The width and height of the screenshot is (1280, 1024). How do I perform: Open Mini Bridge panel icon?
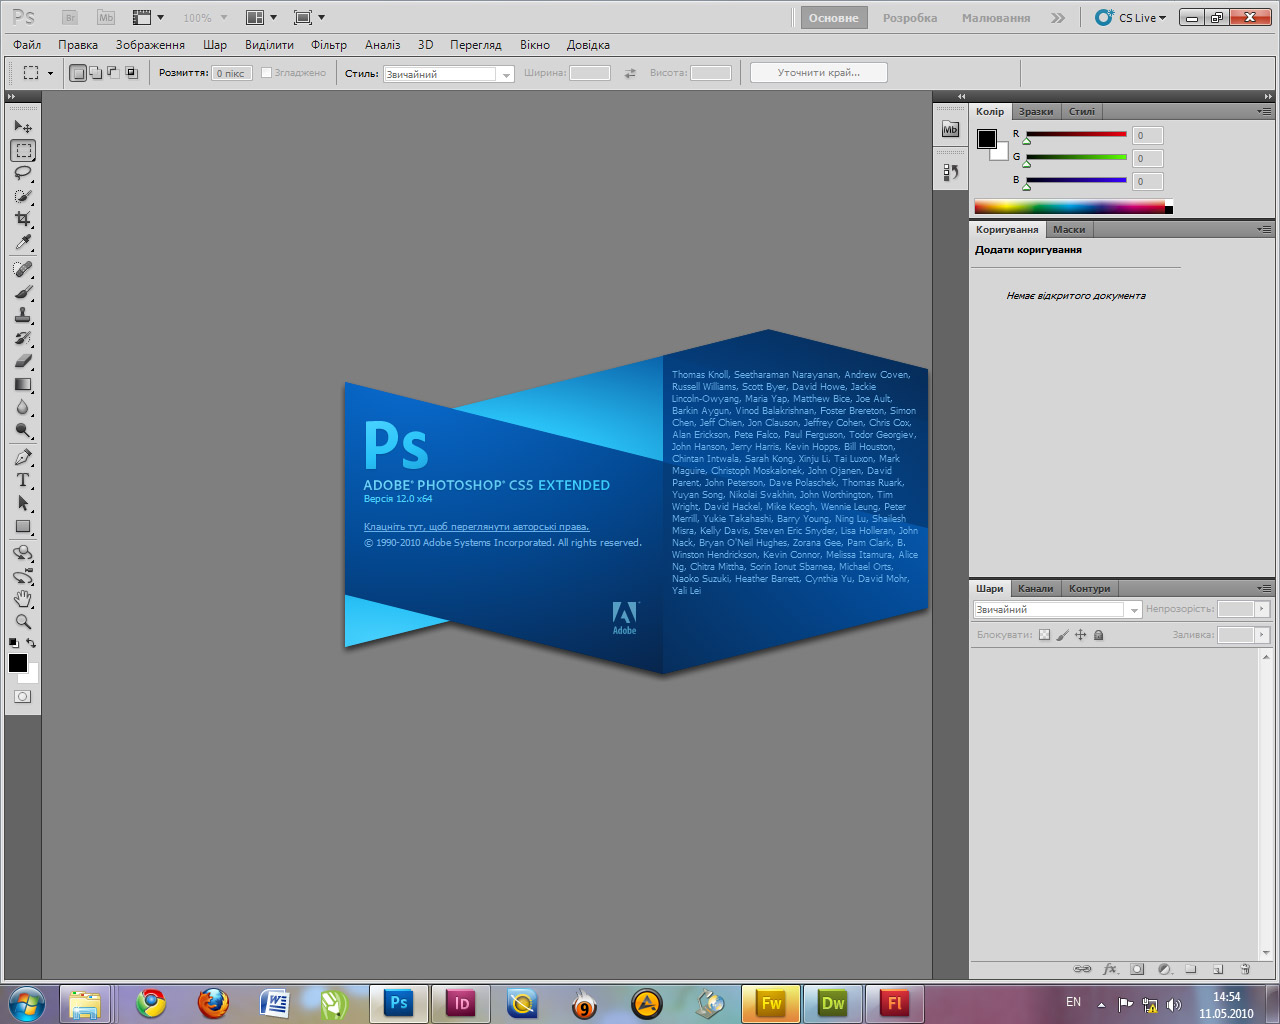pyautogui.click(x=950, y=129)
